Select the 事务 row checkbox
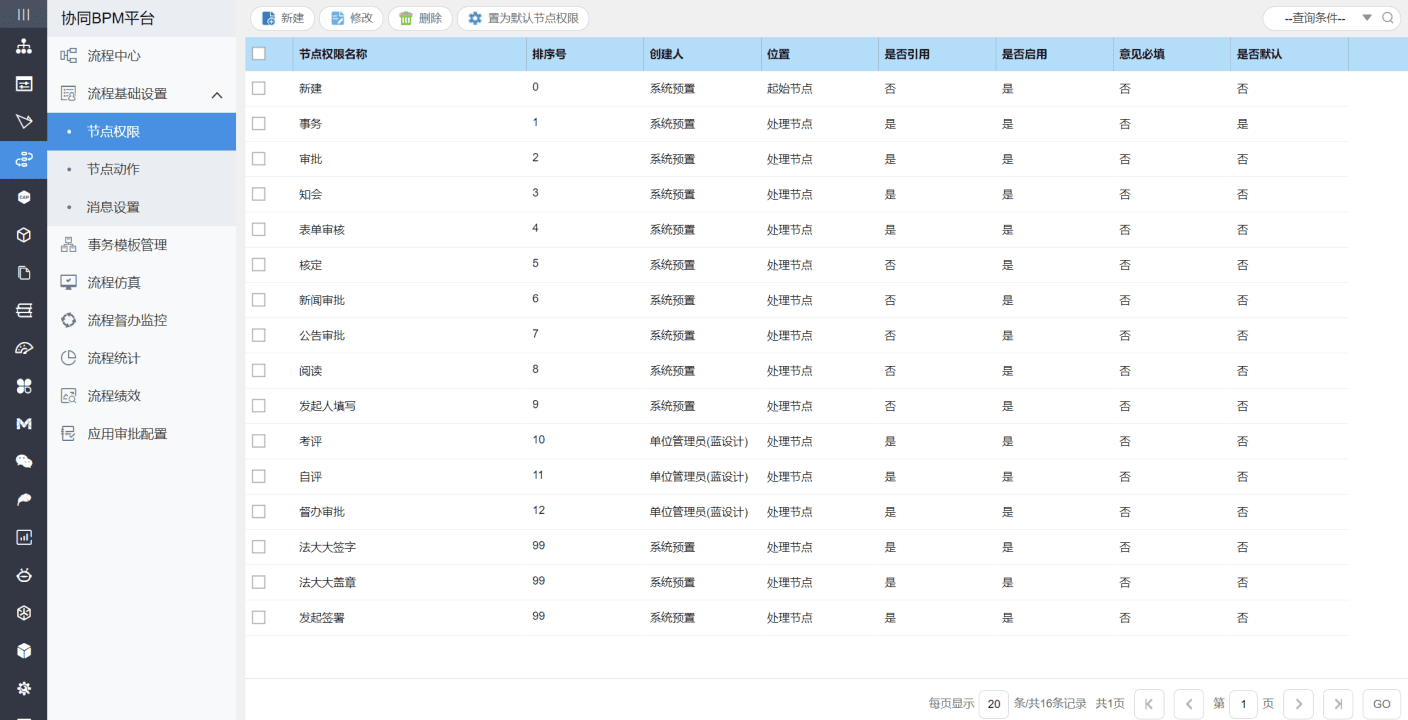This screenshot has height=720, width=1408. (x=259, y=123)
